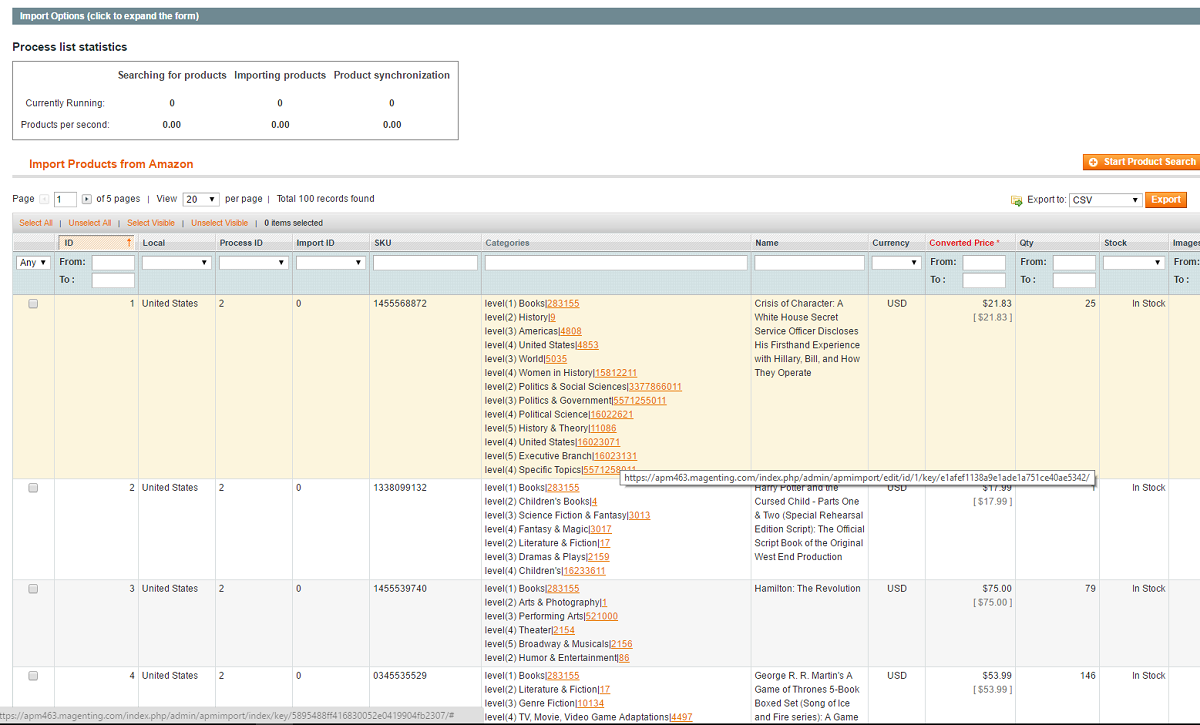Image resolution: width=1200 pixels, height=725 pixels.
Task: Tick the checkbox for row ID 2
Action: coord(33,488)
